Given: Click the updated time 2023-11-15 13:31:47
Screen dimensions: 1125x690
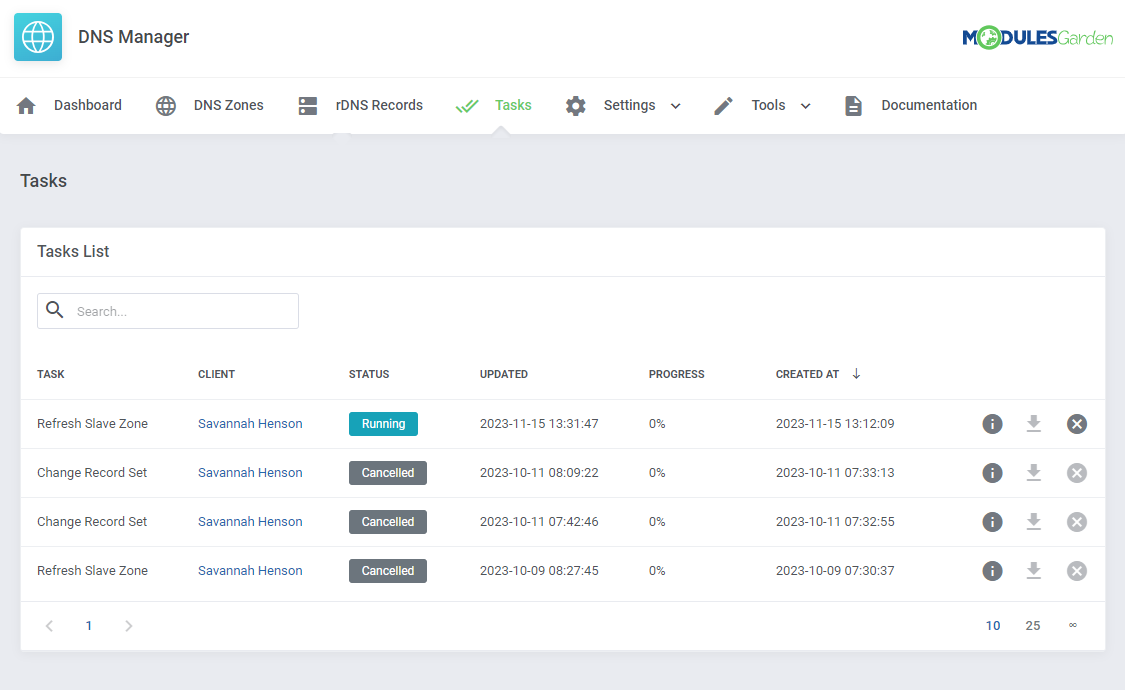Looking at the screenshot, I should point(539,424).
